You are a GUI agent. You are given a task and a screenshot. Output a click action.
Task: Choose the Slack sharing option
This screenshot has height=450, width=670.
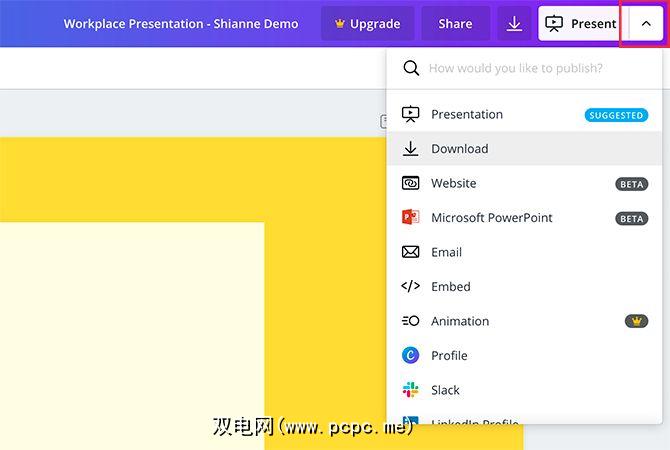coord(525,390)
